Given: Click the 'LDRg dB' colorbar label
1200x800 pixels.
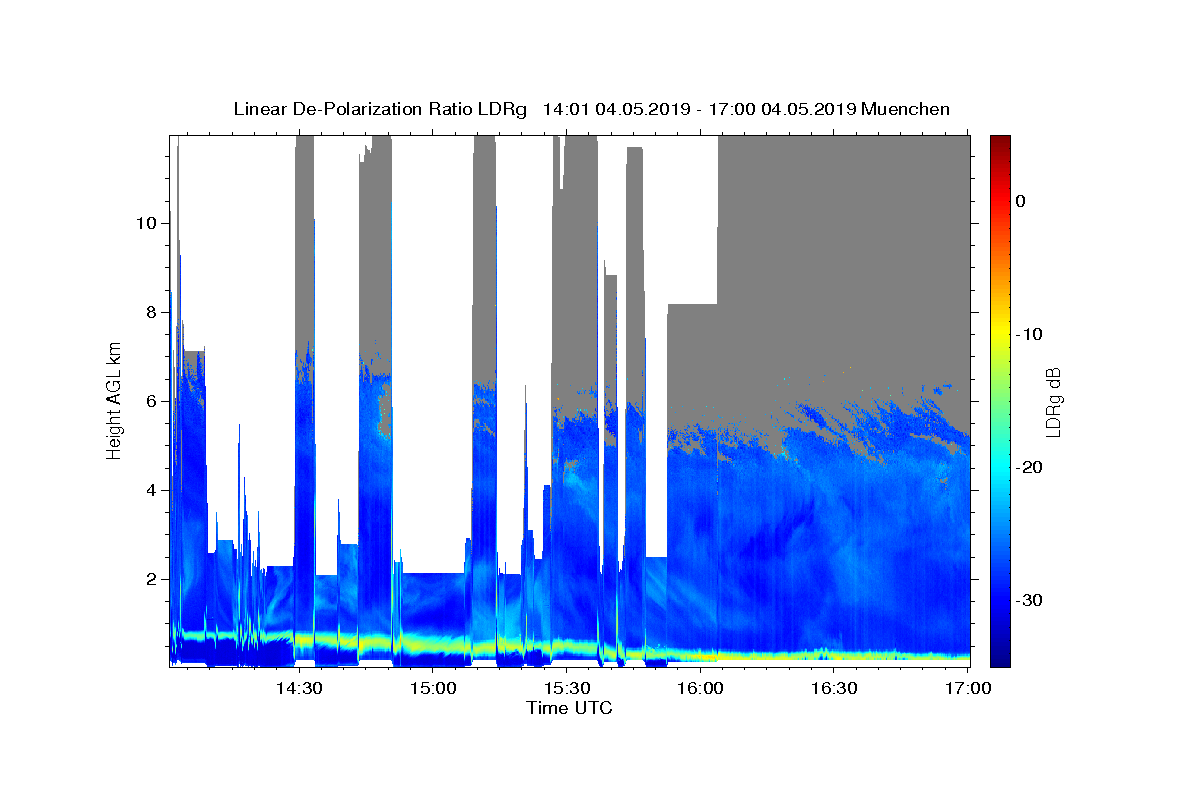Looking at the screenshot, I should point(1053,402).
